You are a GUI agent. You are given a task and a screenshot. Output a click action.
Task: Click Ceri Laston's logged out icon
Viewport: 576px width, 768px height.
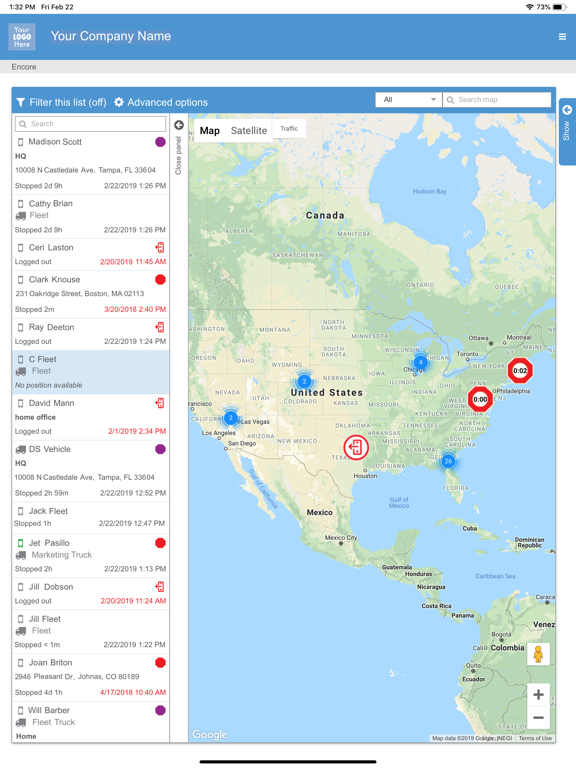160,247
